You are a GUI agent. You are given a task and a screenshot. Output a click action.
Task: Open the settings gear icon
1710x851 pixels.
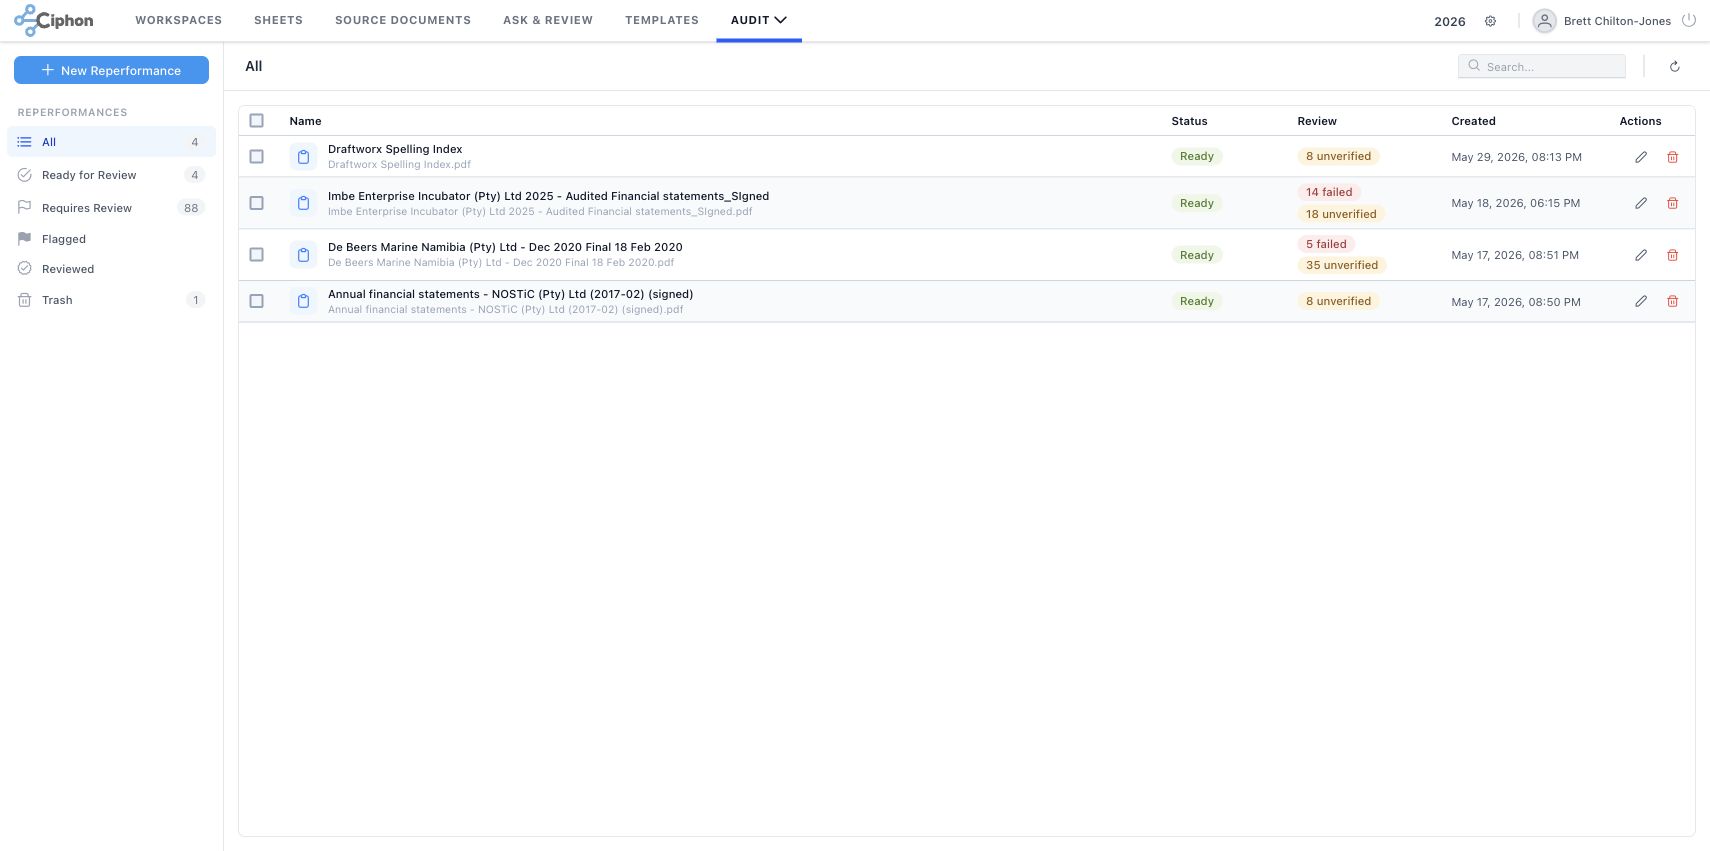tap(1490, 21)
